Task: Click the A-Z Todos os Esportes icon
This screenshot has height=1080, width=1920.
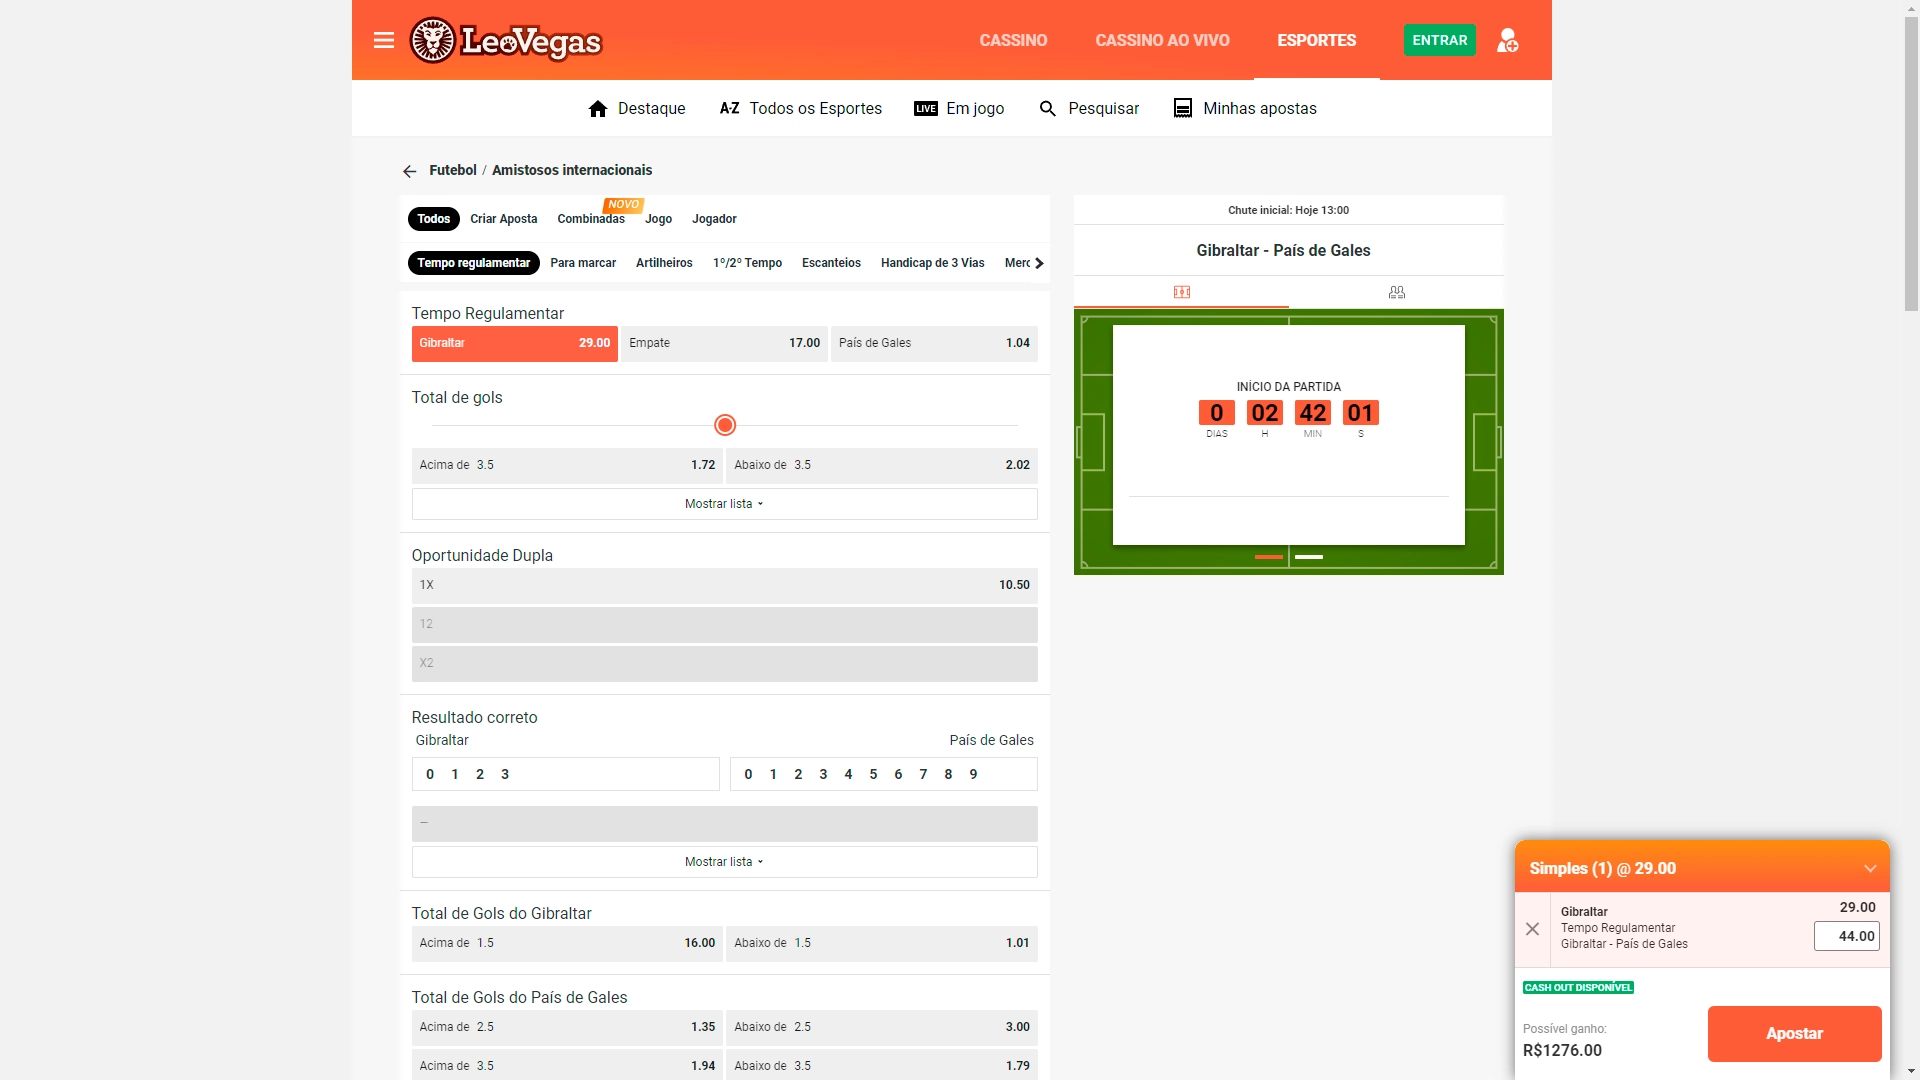Action: 729,108
